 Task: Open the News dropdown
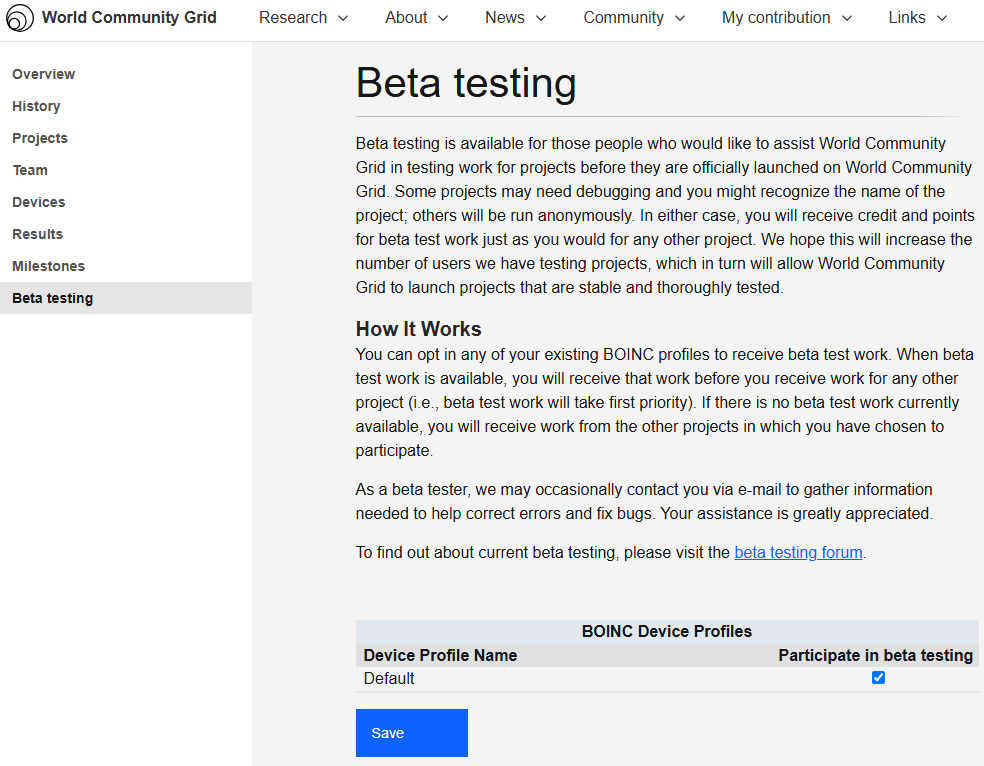tap(515, 18)
